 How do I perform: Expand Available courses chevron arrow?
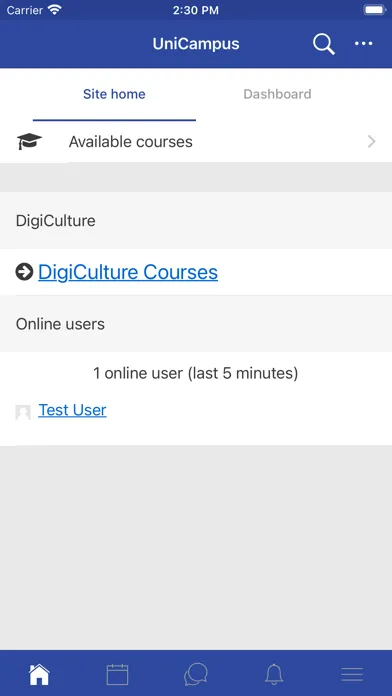point(372,142)
